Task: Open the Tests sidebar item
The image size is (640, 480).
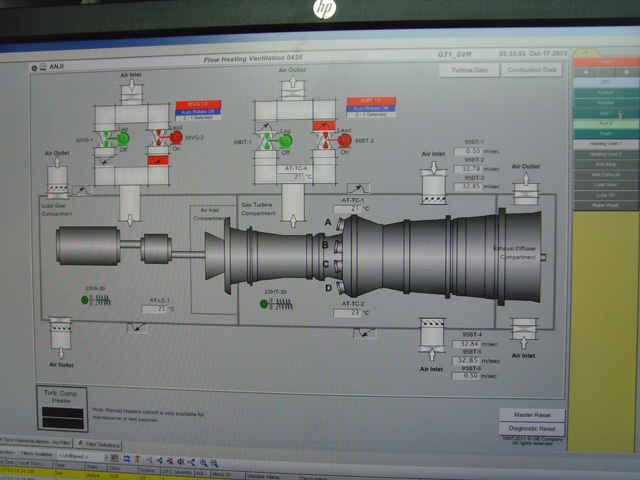Action: pyautogui.click(x=606, y=133)
